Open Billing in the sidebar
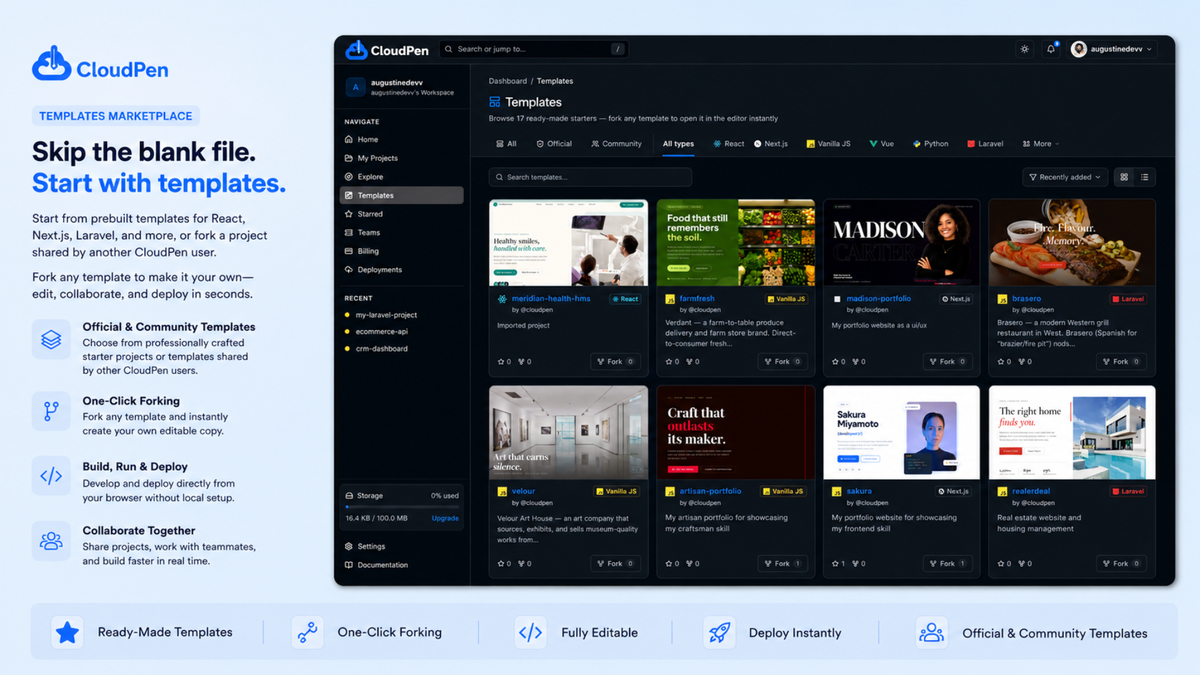Screen dimensions: 1200x675 click(x=401, y=251)
